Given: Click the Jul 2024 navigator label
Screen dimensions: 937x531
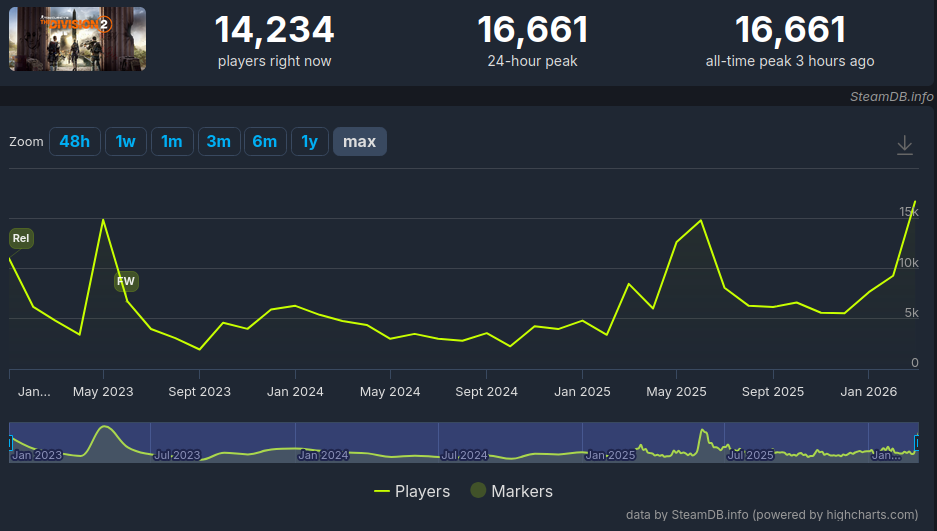Looking at the screenshot, I should coord(464,455).
